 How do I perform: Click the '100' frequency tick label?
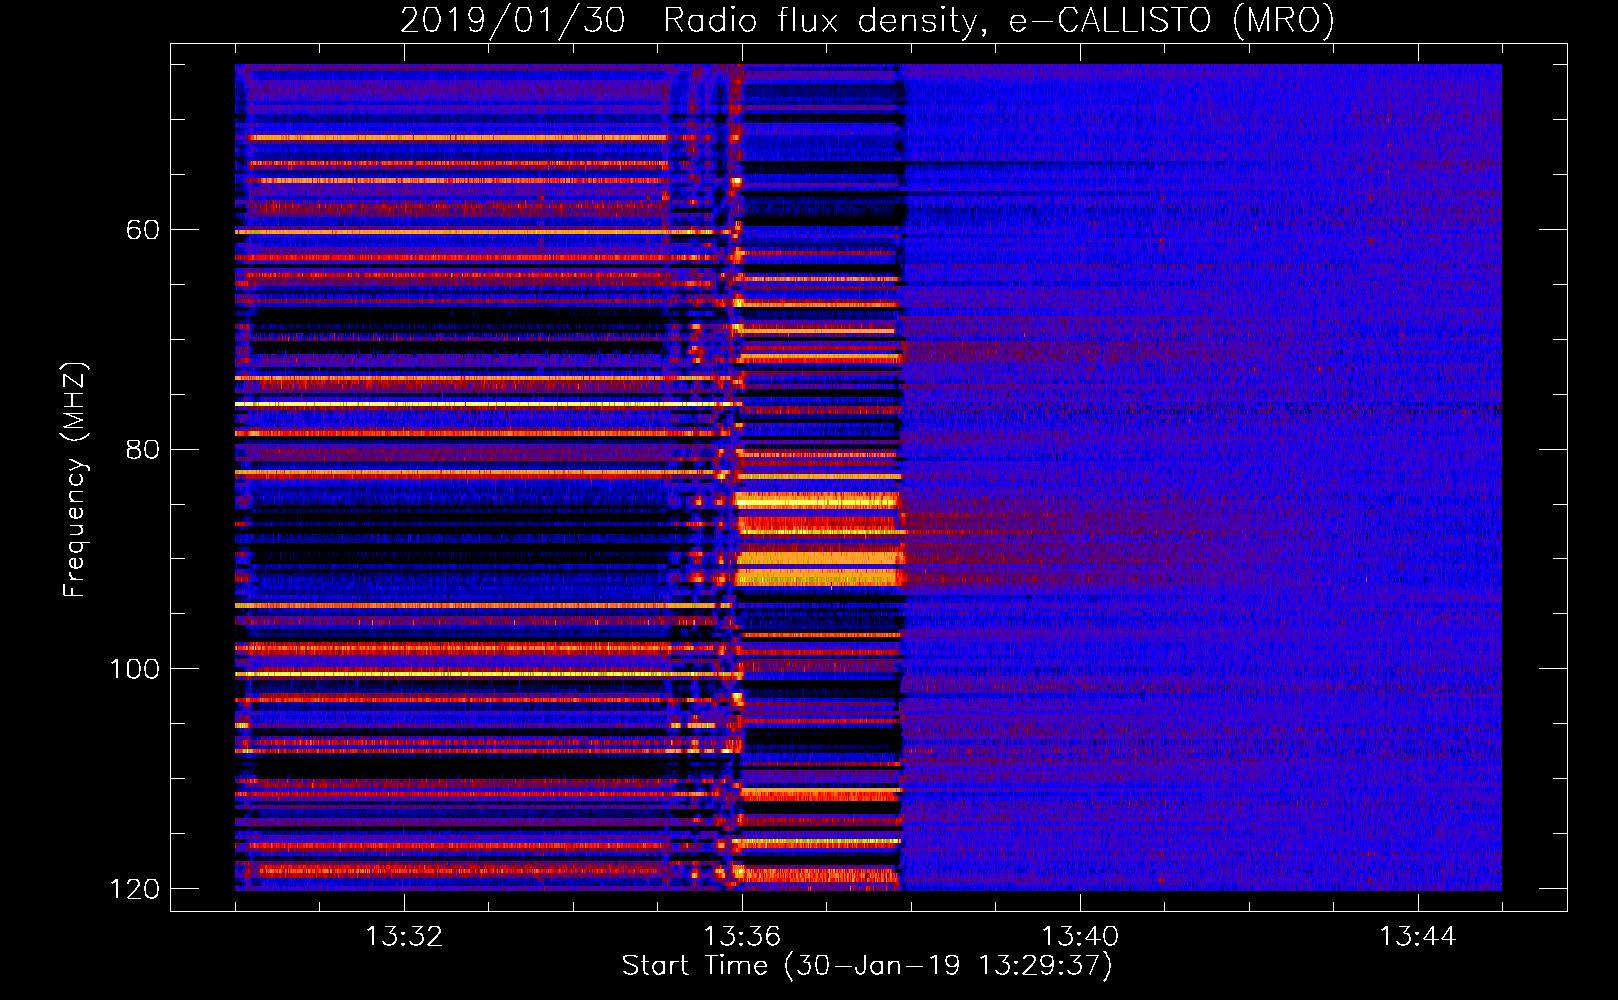(x=135, y=669)
